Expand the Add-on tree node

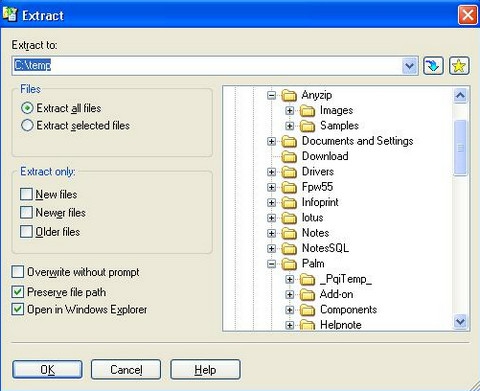290,295
